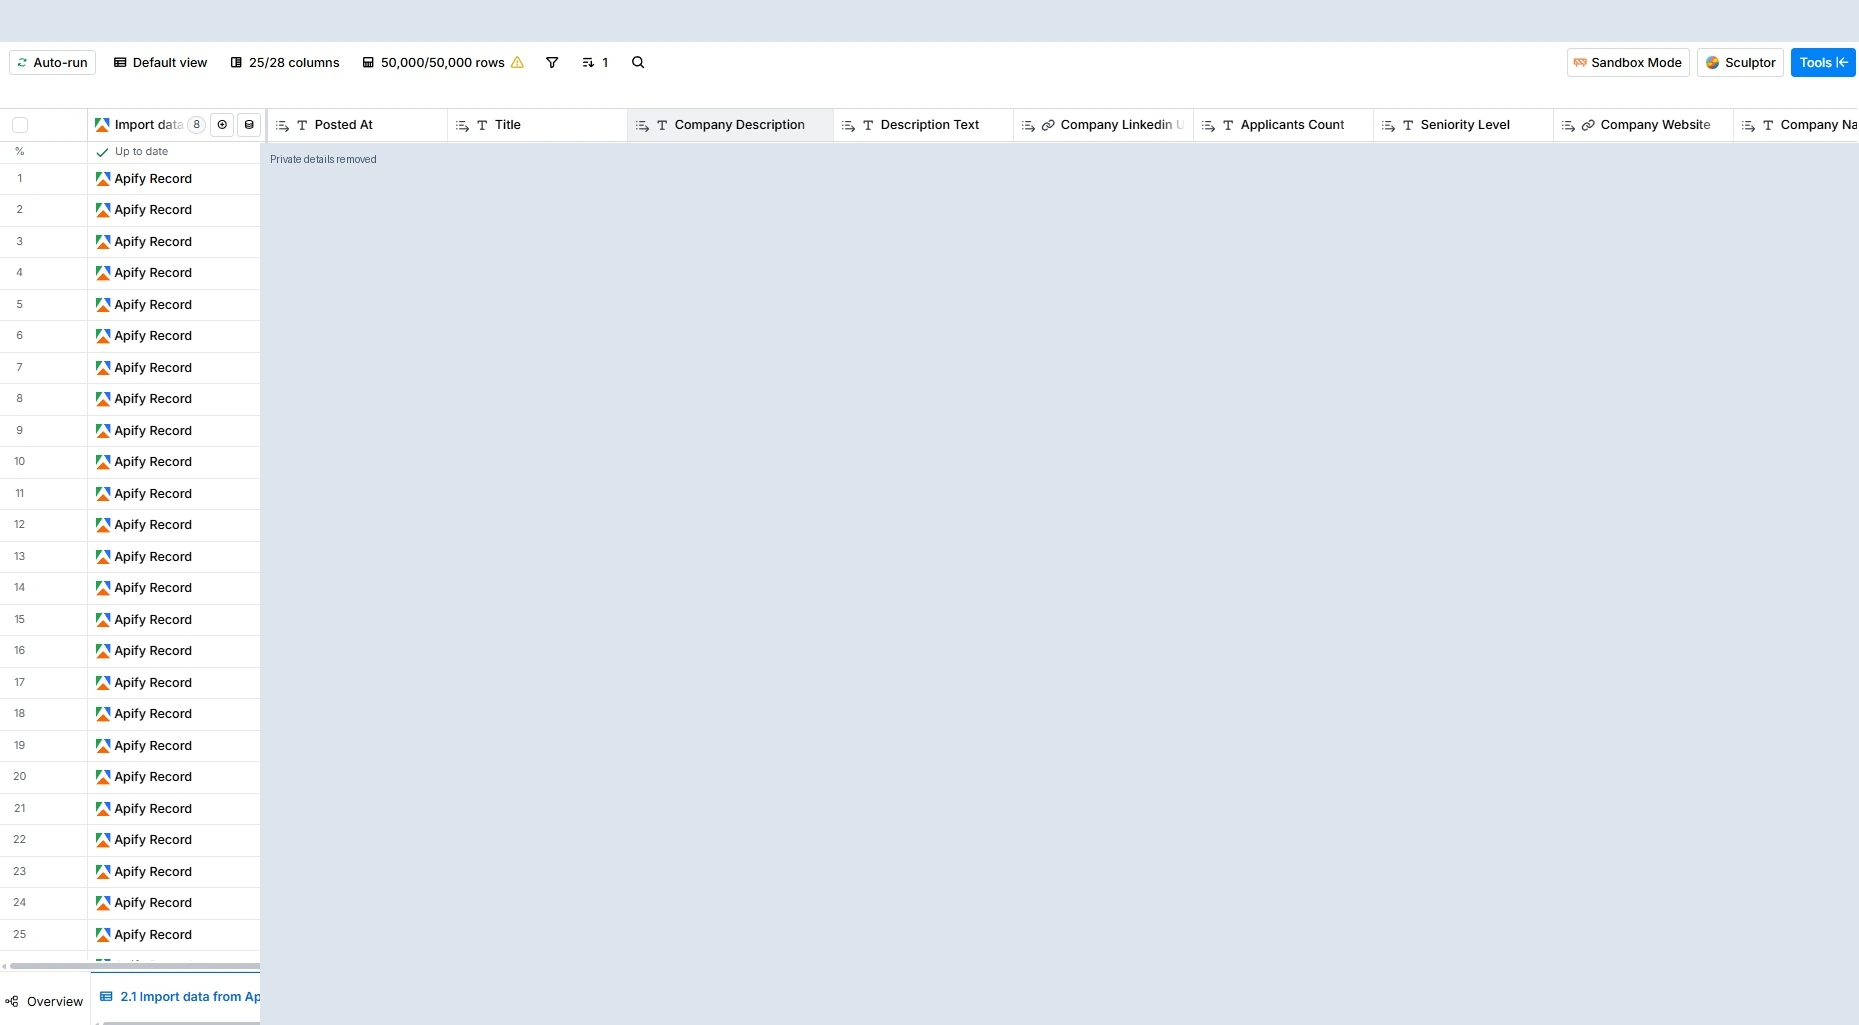Open Apify Record in row 13

[x=153, y=557]
